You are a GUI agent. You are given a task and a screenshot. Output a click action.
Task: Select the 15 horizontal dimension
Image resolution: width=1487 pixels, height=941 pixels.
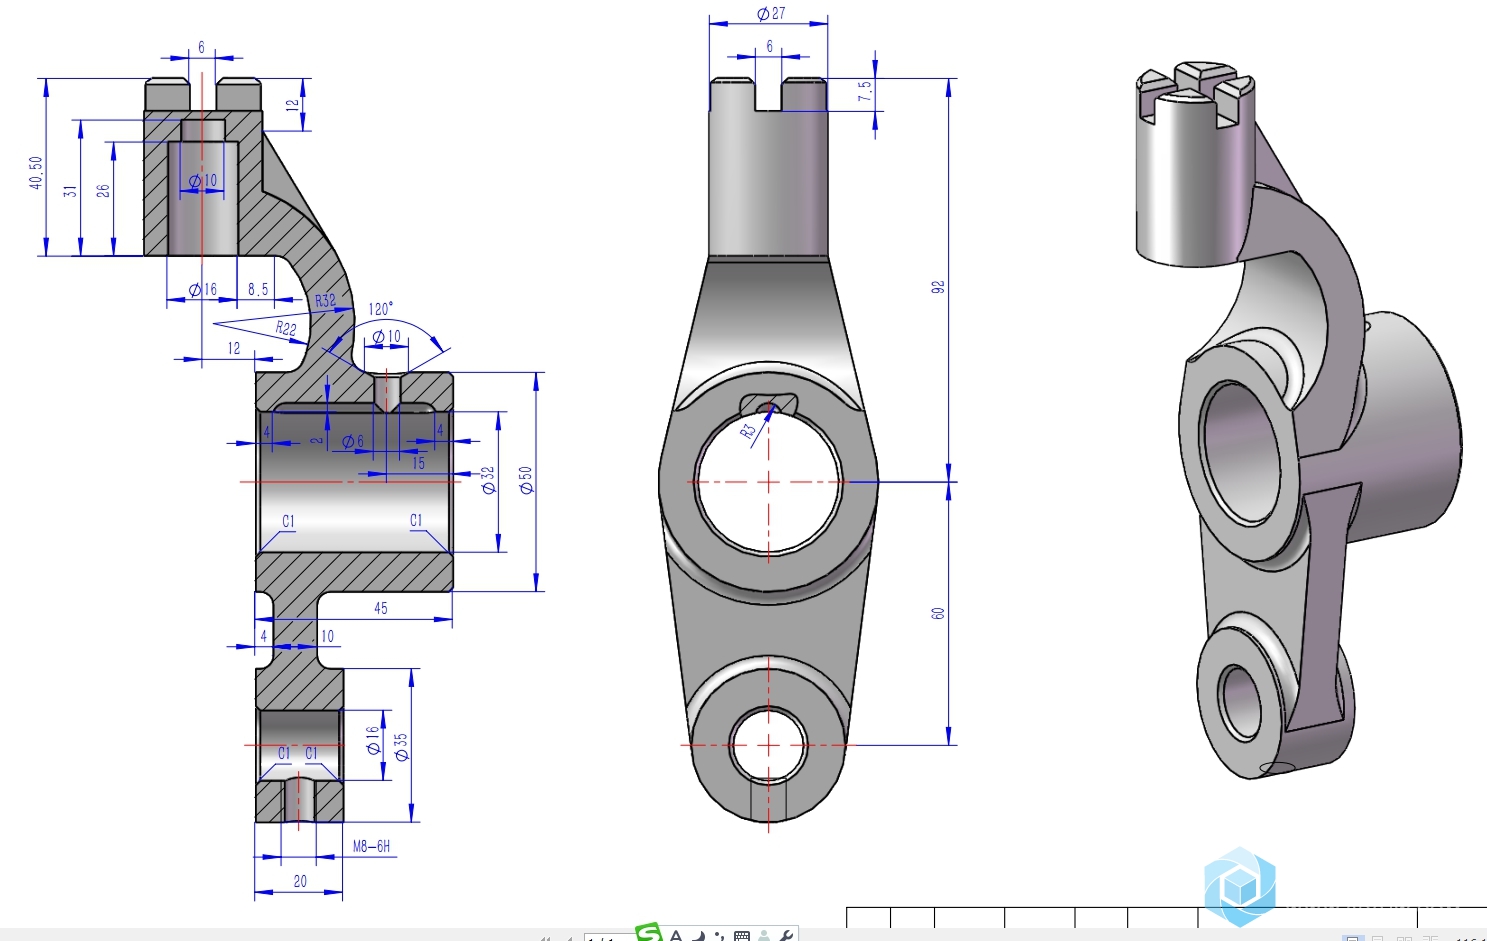click(x=418, y=463)
